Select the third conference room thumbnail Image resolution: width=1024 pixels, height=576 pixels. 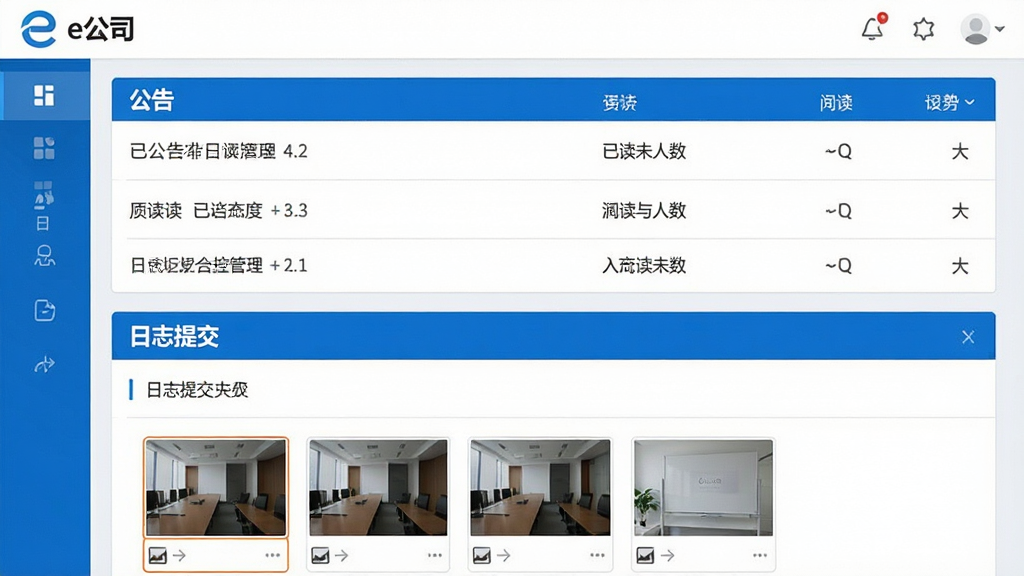pos(541,488)
